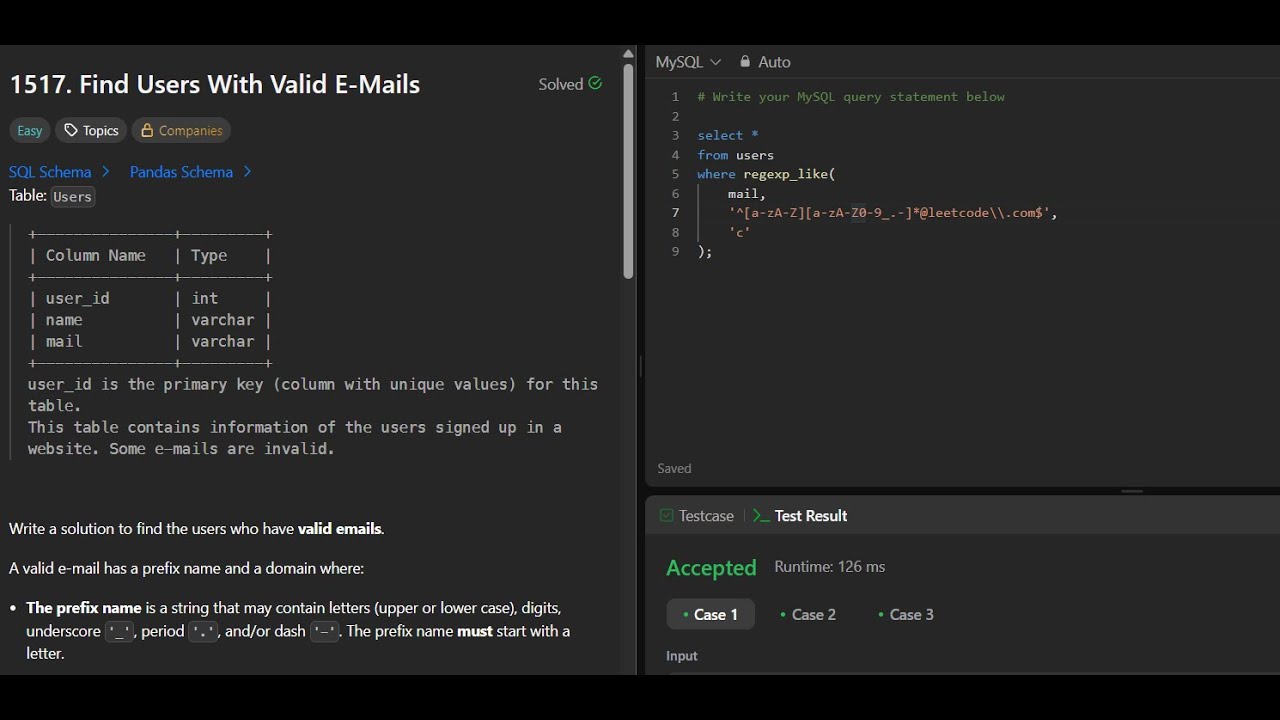The width and height of the screenshot is (1280, 720).
Task: Click the 'c' string on line 8
Action: pos(740,232)
